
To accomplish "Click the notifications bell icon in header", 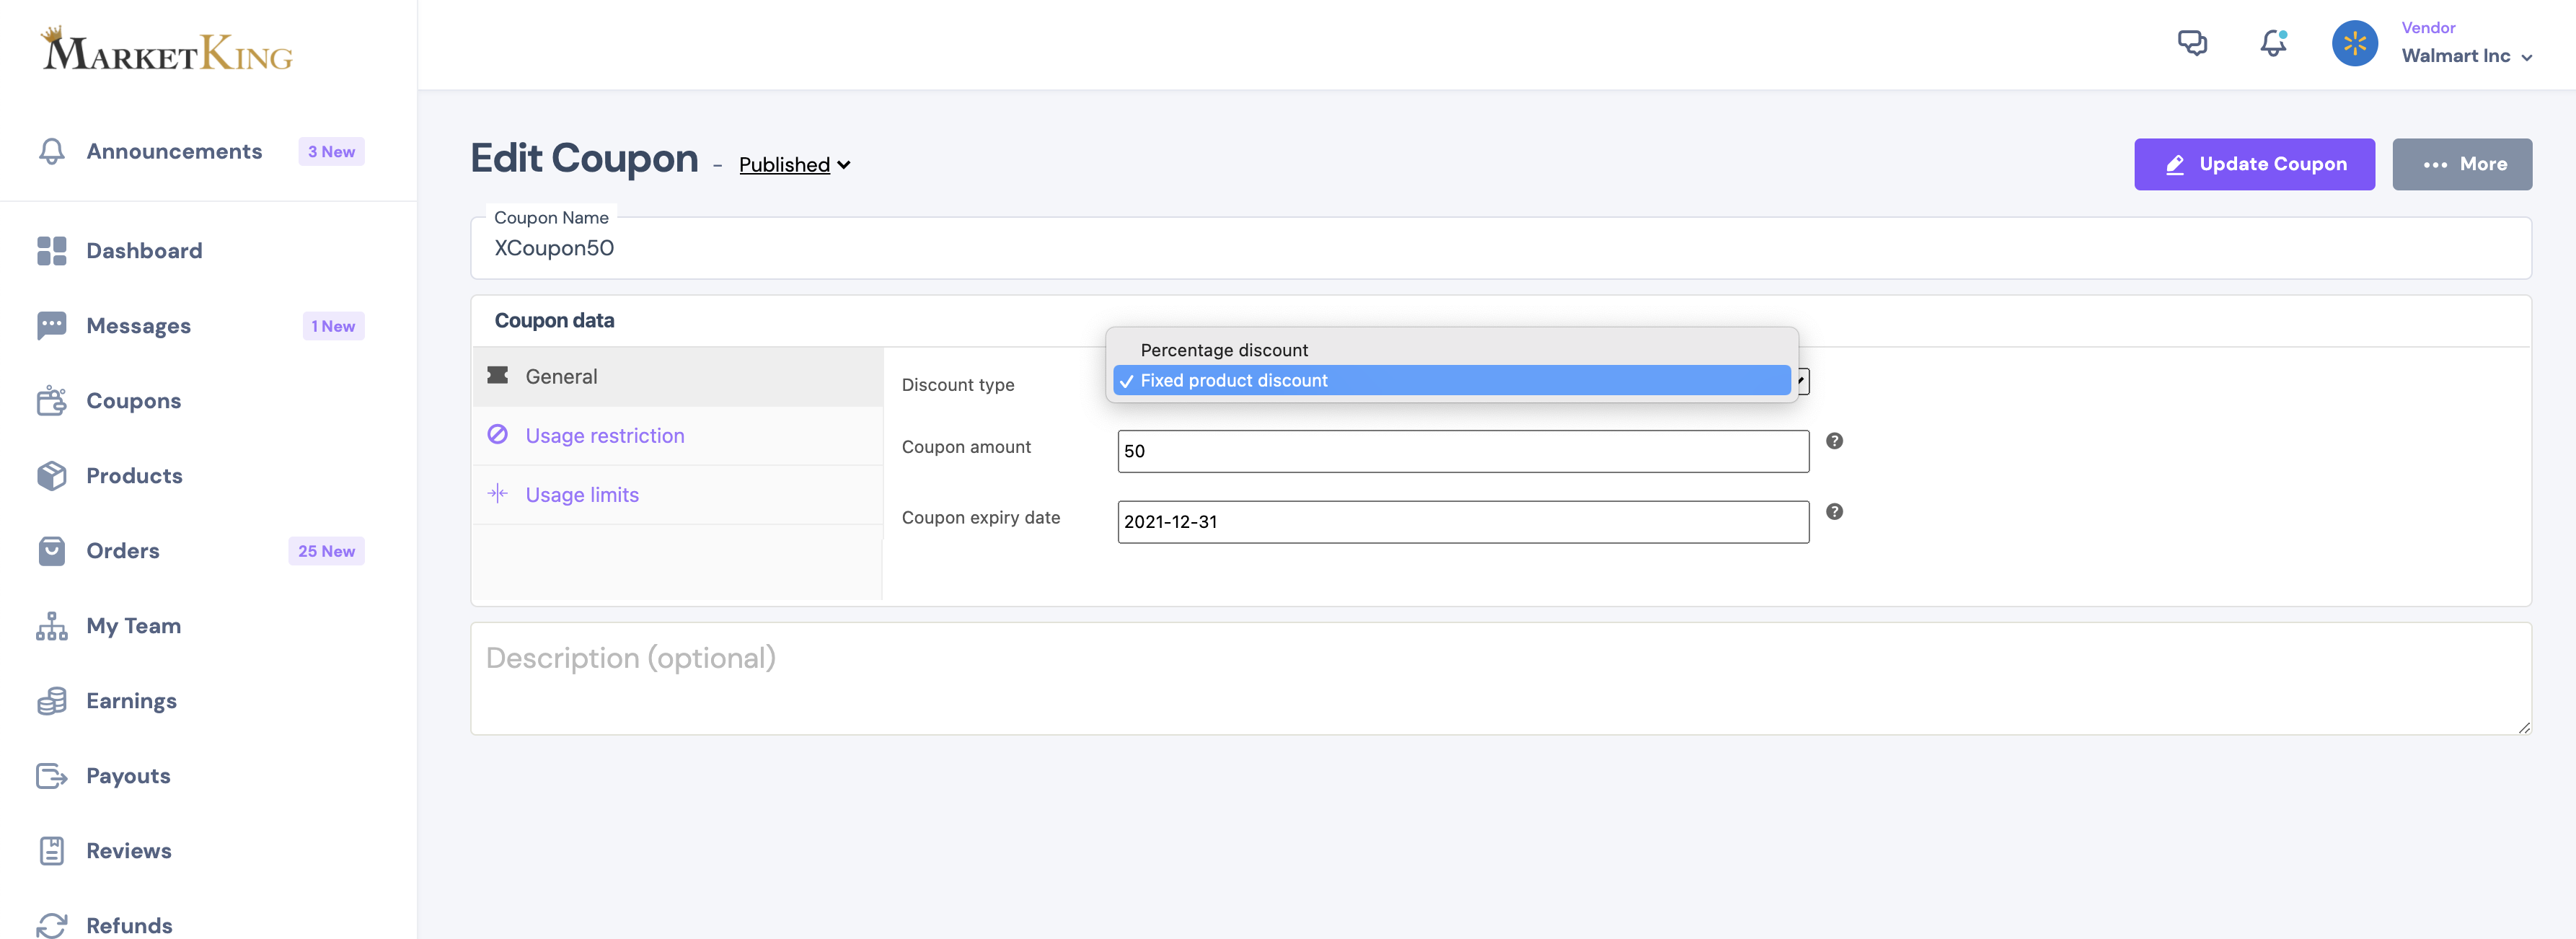I will (2273, 43).
